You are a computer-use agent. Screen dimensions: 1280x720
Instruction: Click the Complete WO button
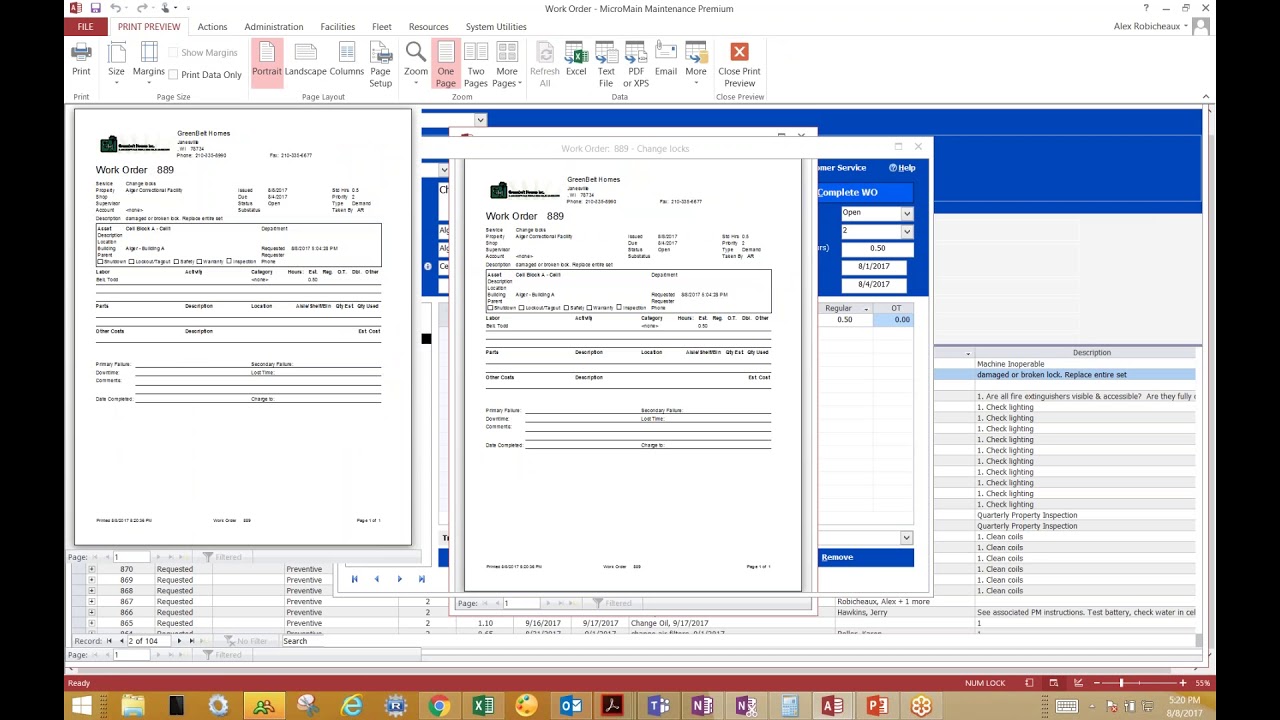[x=848, y=192]
